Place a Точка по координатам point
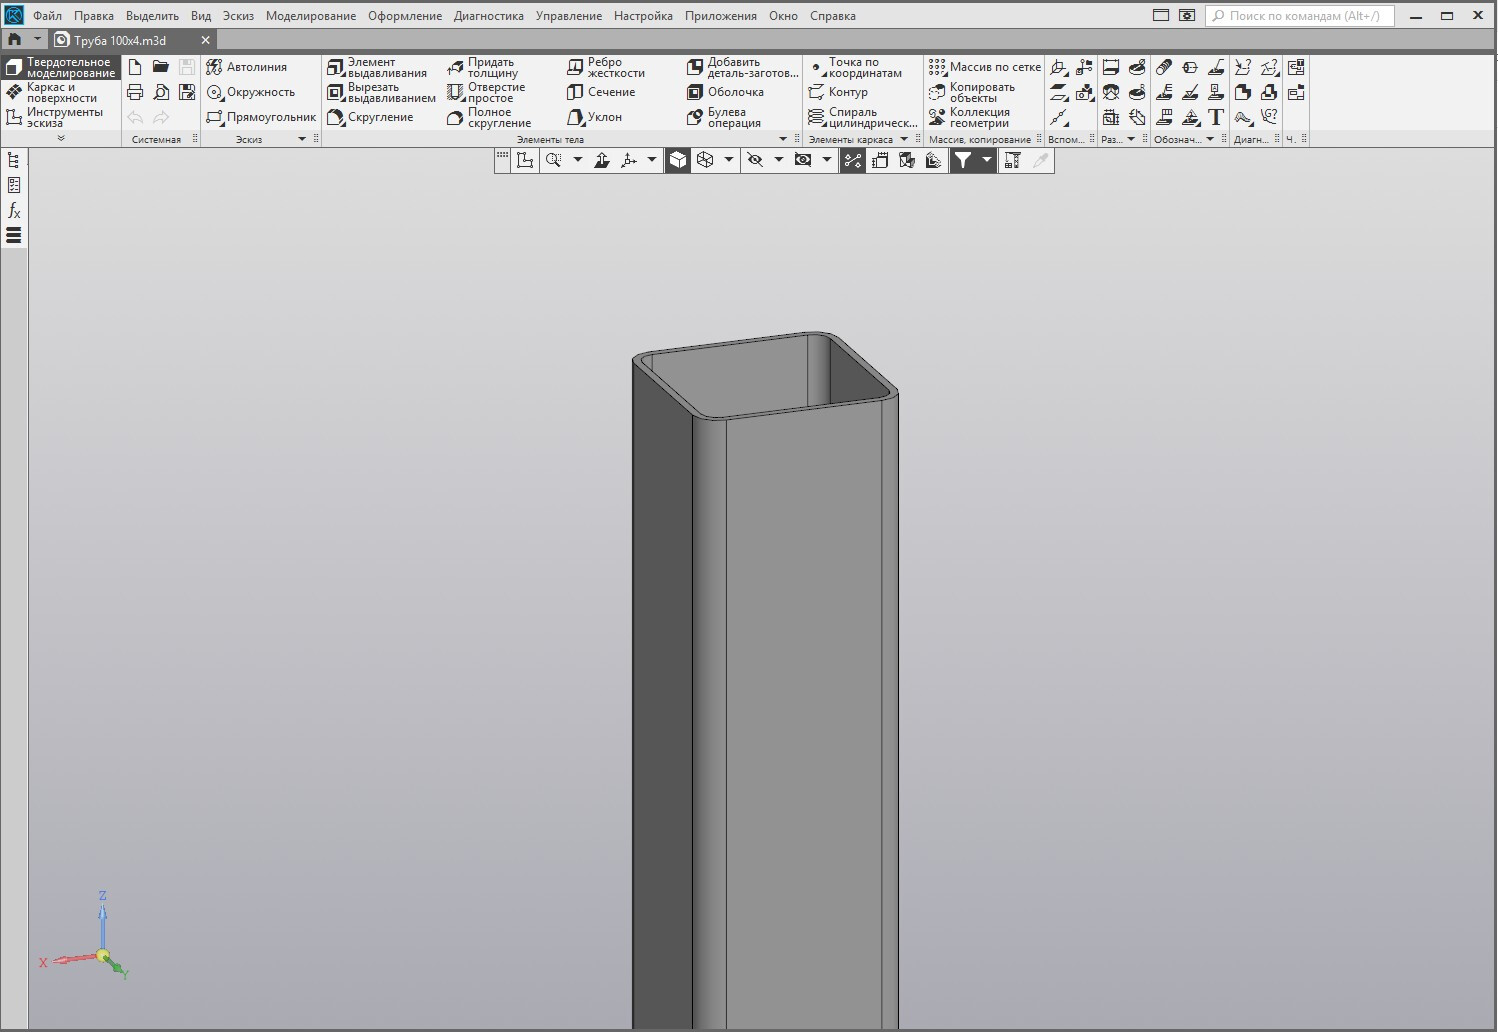This screenshot has height=1032, width=1498. pyautogui.click(x=855, y=67)
